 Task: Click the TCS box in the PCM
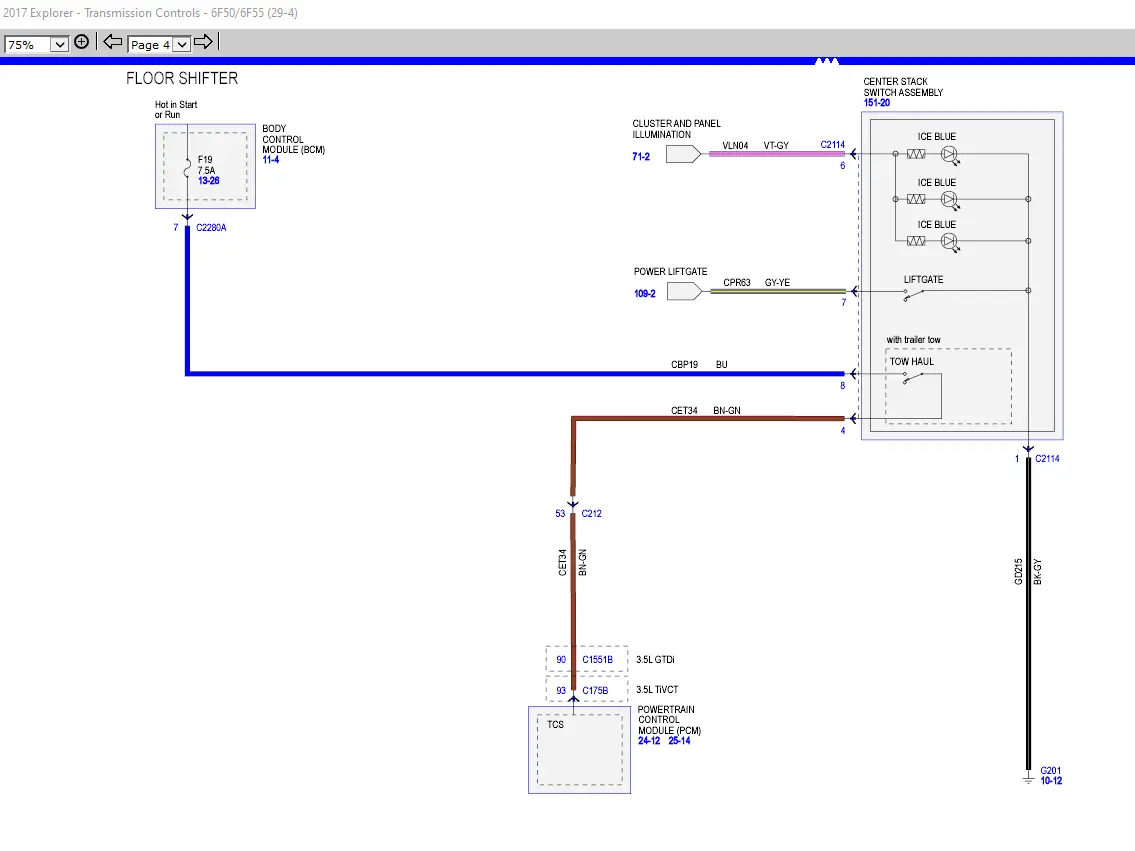coord(579,750)
